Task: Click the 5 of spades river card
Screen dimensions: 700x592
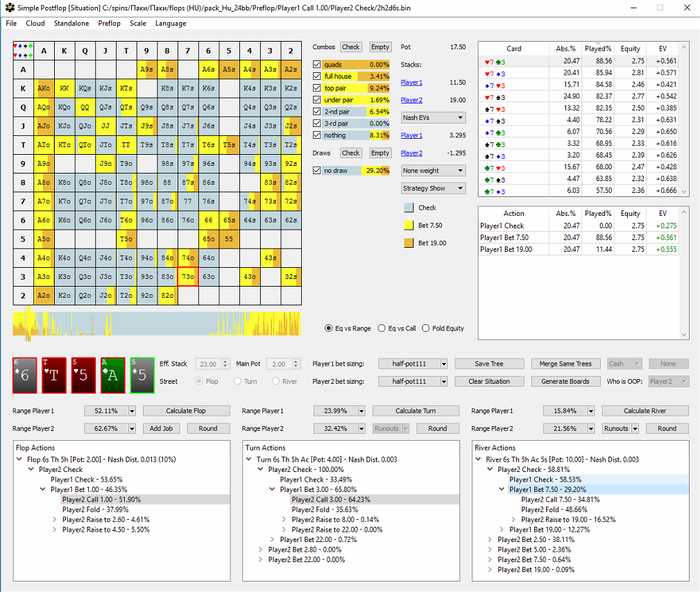Action: (x=142, y=375)
